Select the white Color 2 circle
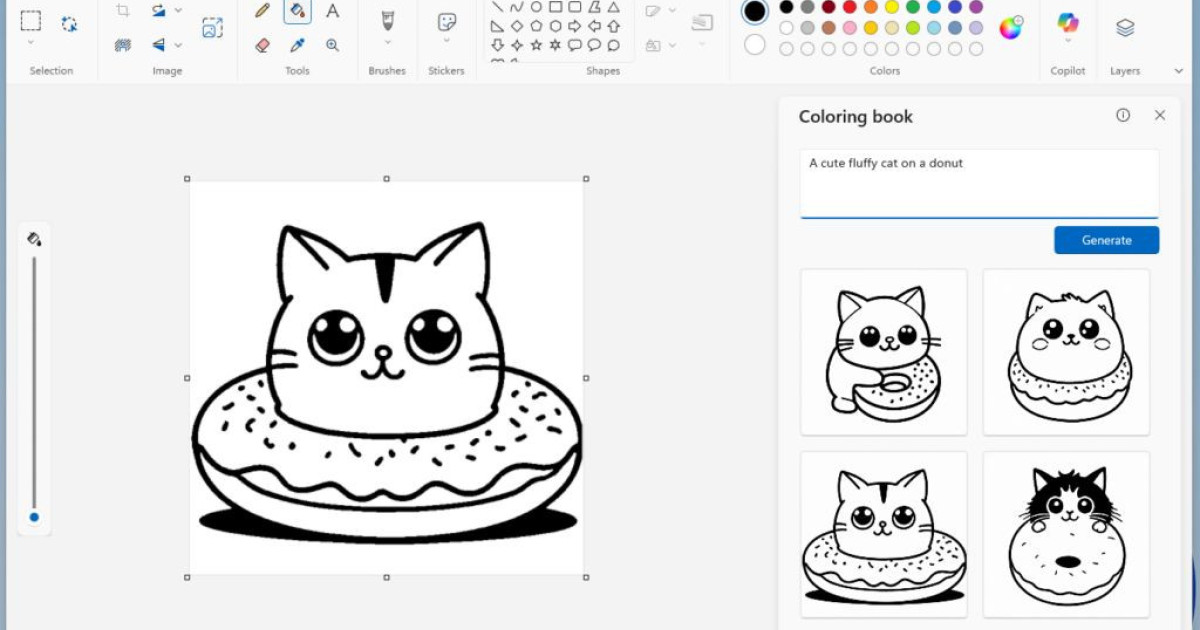Viewport: 1200px width, 630px height. click(755, 45)
